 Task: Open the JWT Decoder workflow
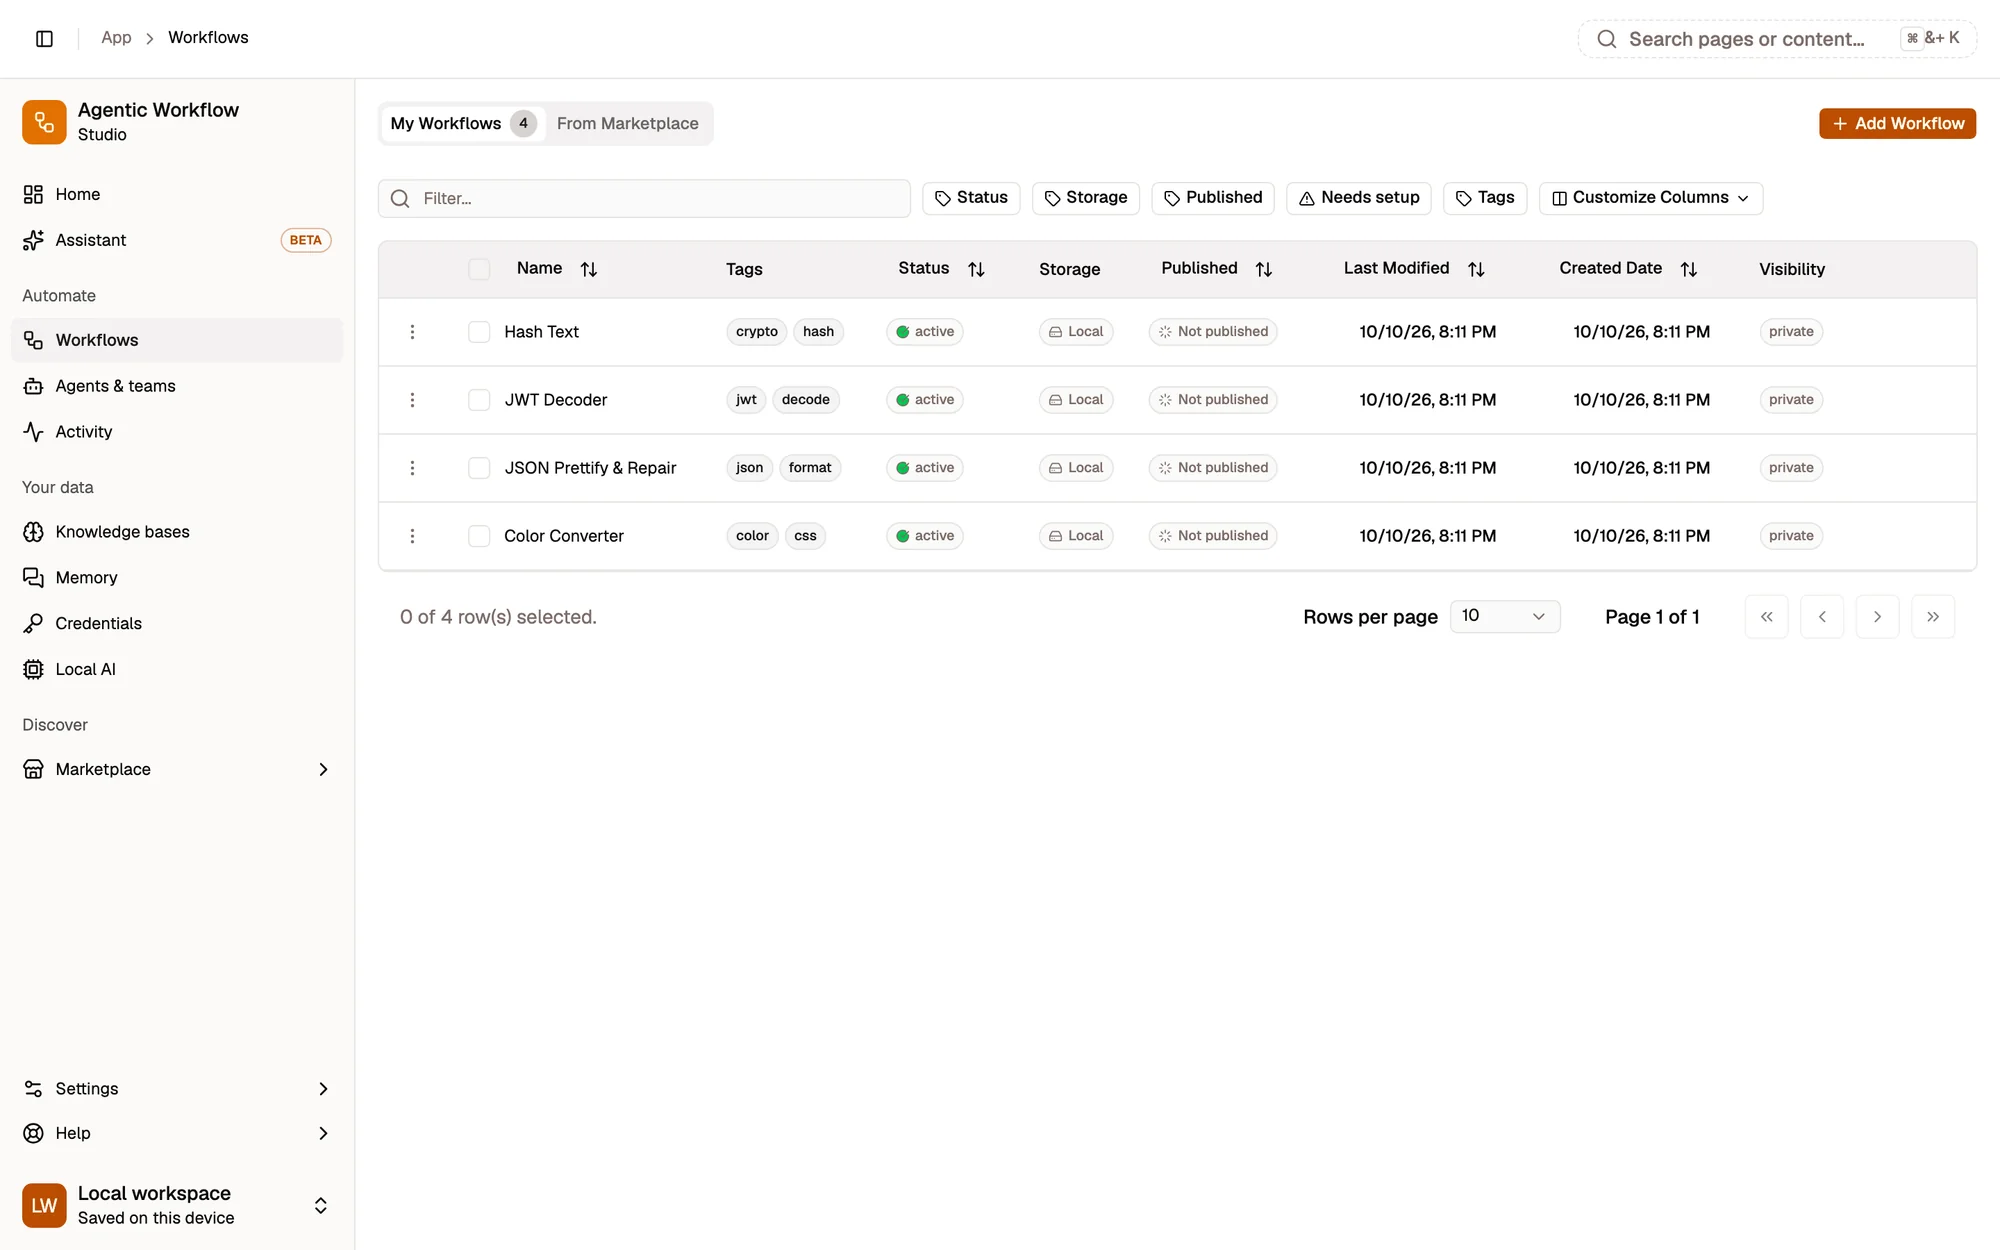point(555,400)
